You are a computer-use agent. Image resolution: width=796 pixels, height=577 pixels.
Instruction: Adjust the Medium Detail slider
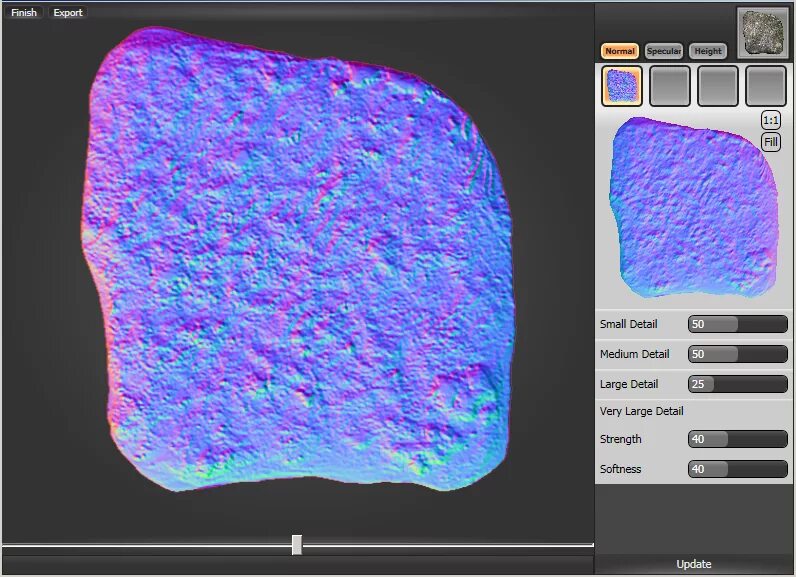[x=738, y=354]
